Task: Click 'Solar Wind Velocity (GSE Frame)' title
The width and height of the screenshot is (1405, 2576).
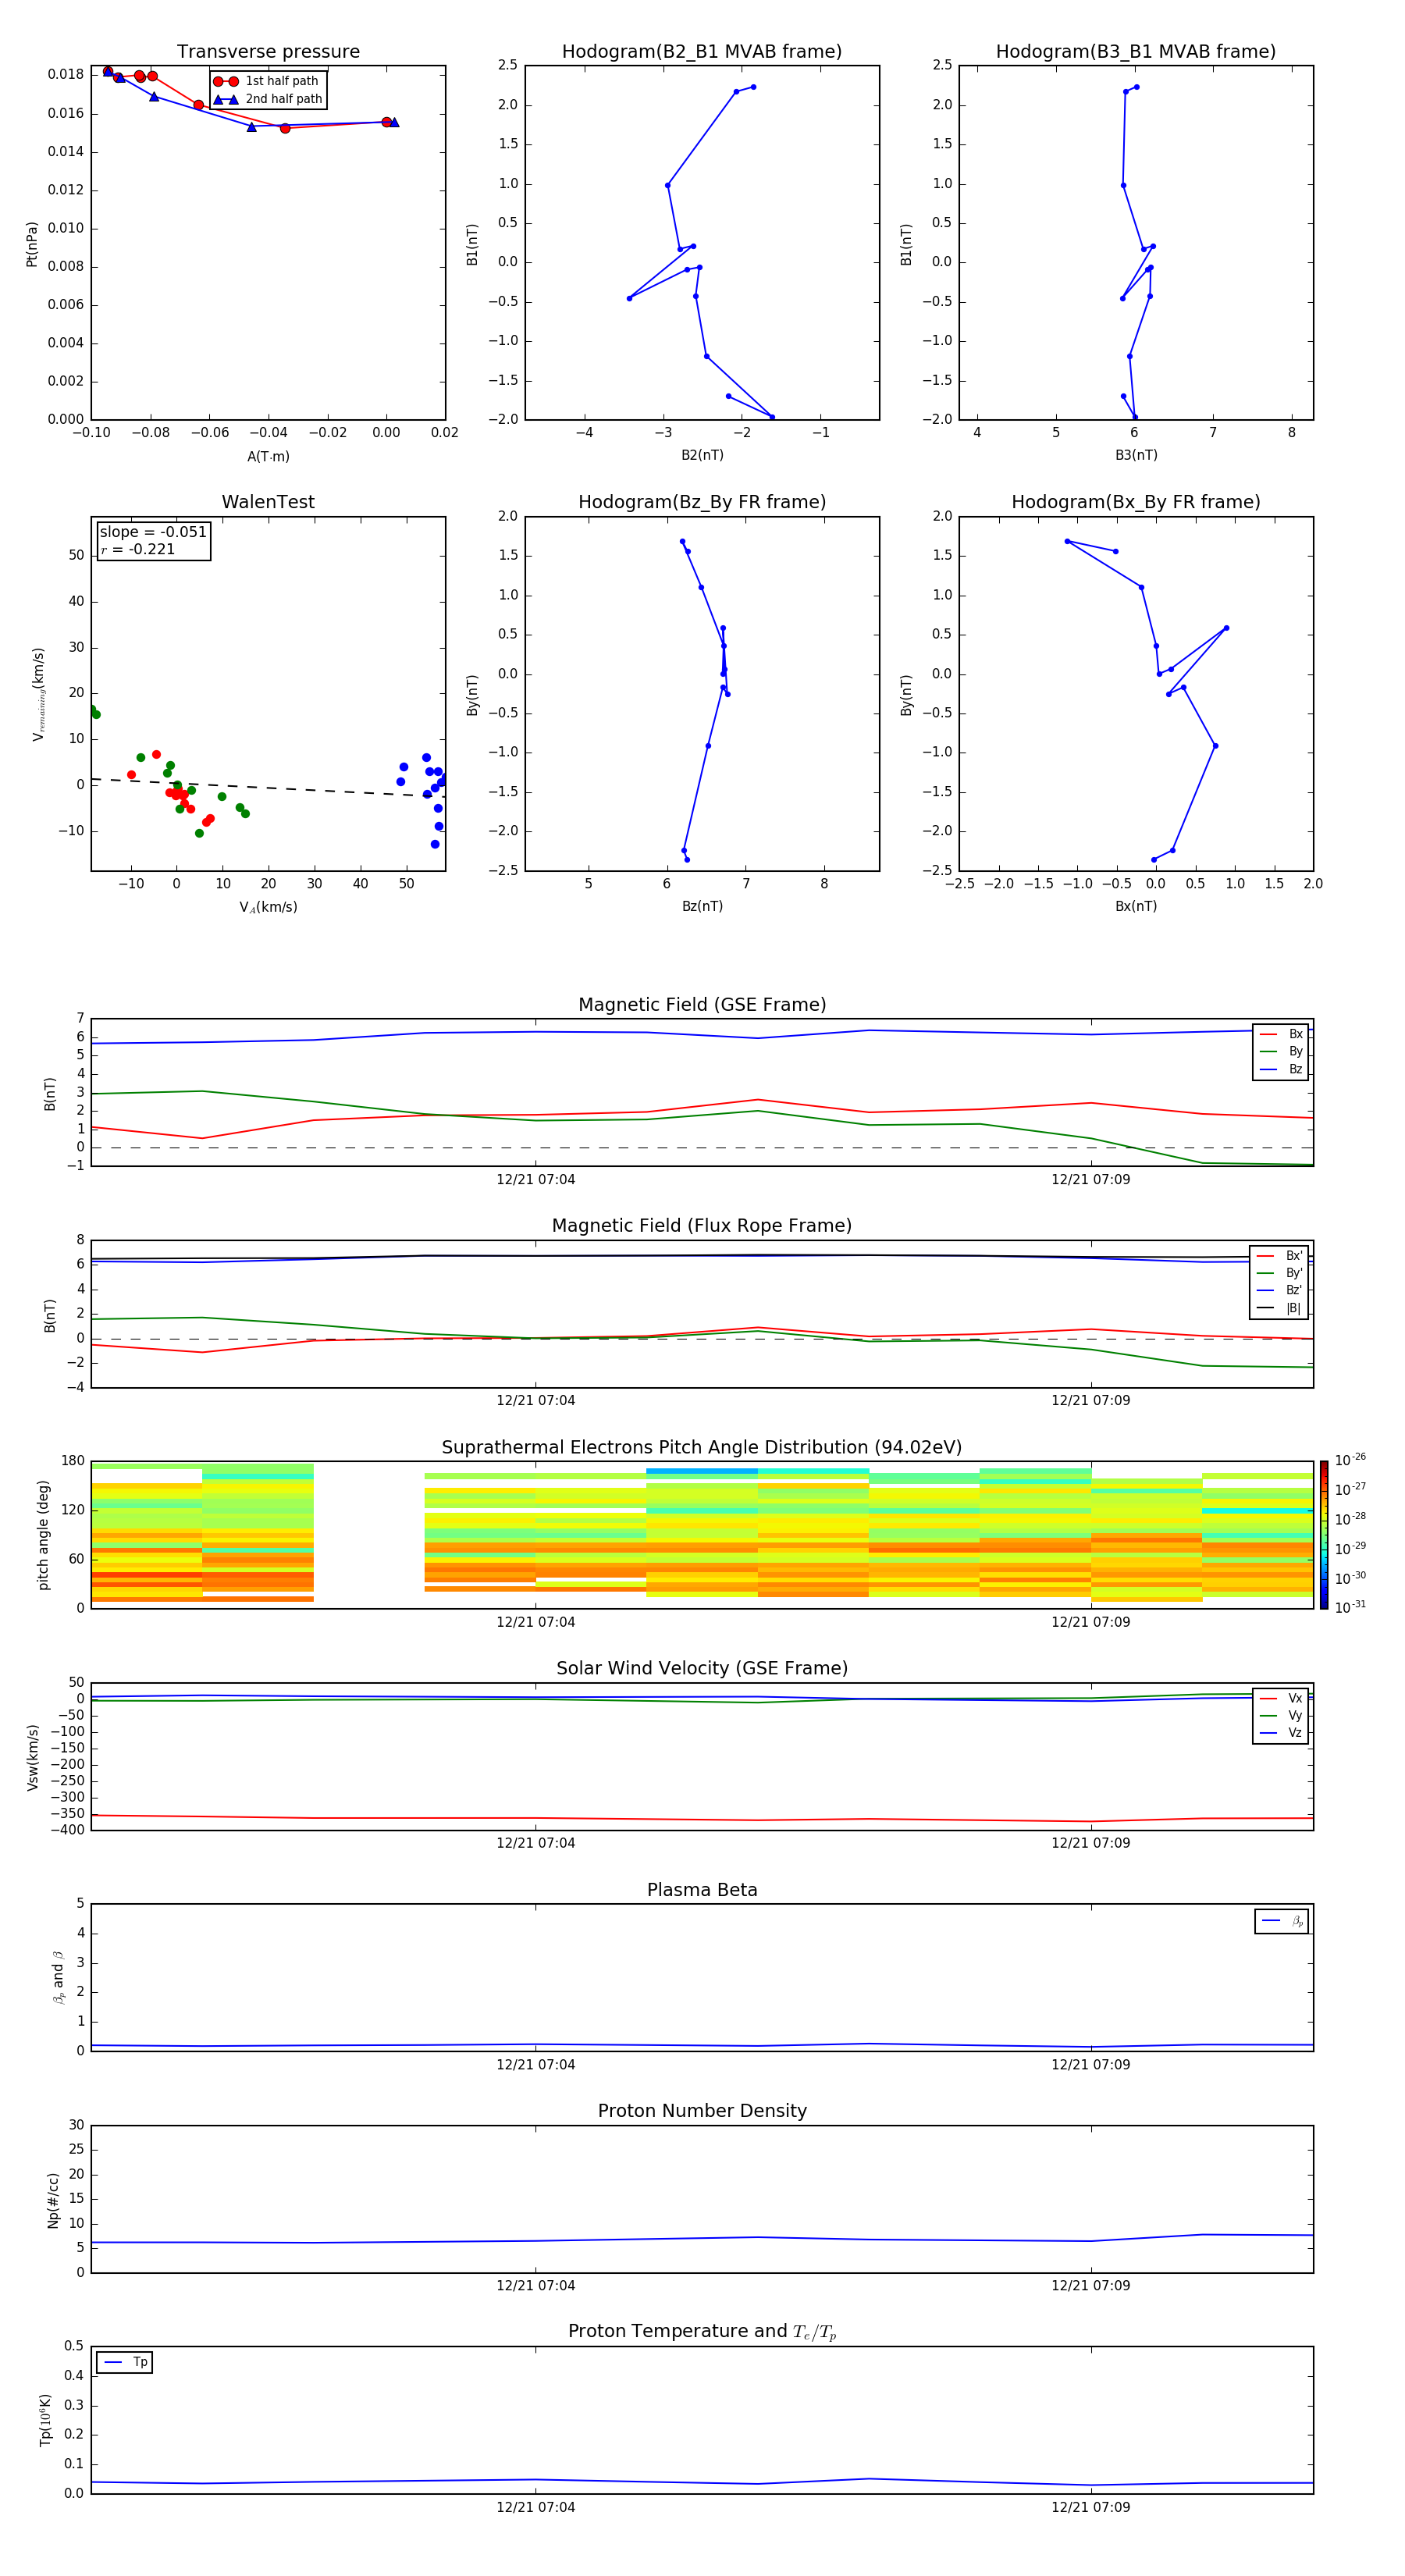Action: 702,1668
